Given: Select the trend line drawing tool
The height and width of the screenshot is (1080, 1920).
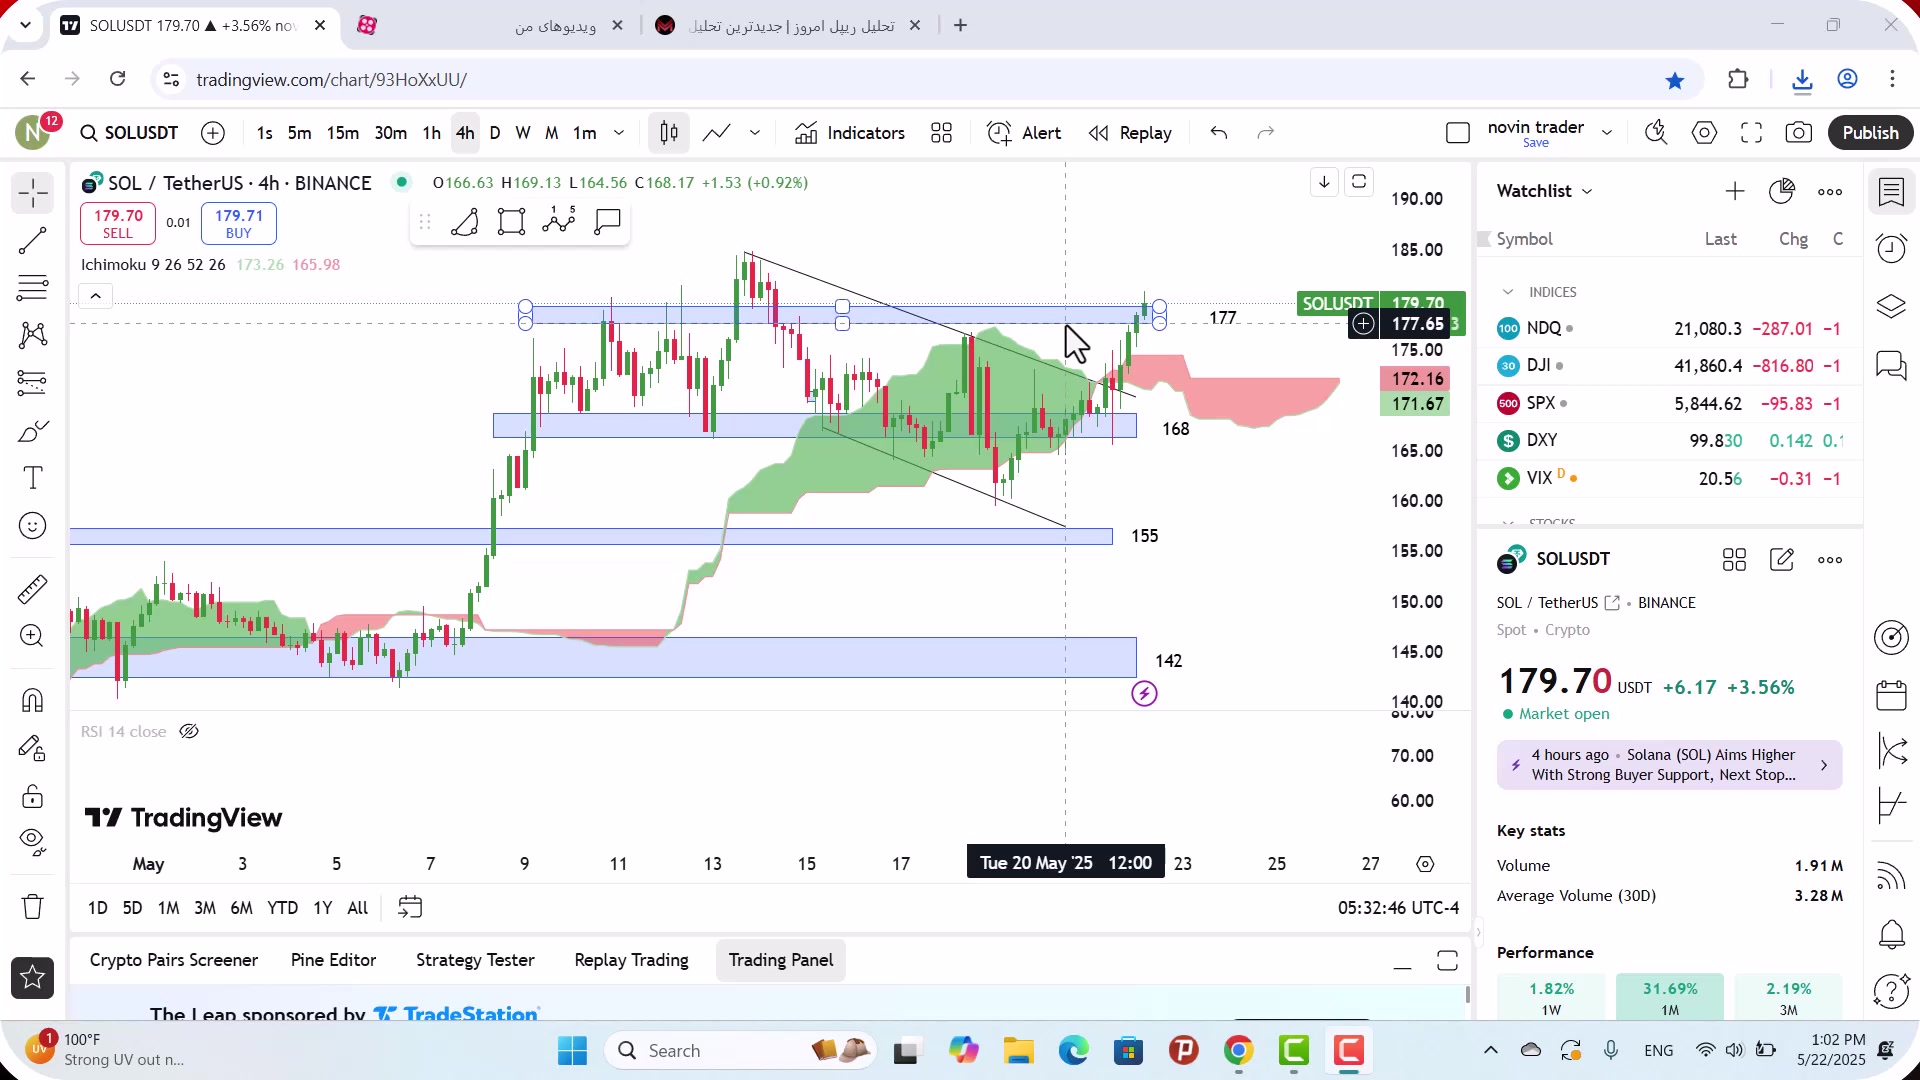Looking at the screenshot, I should click(x=33, y=240).
